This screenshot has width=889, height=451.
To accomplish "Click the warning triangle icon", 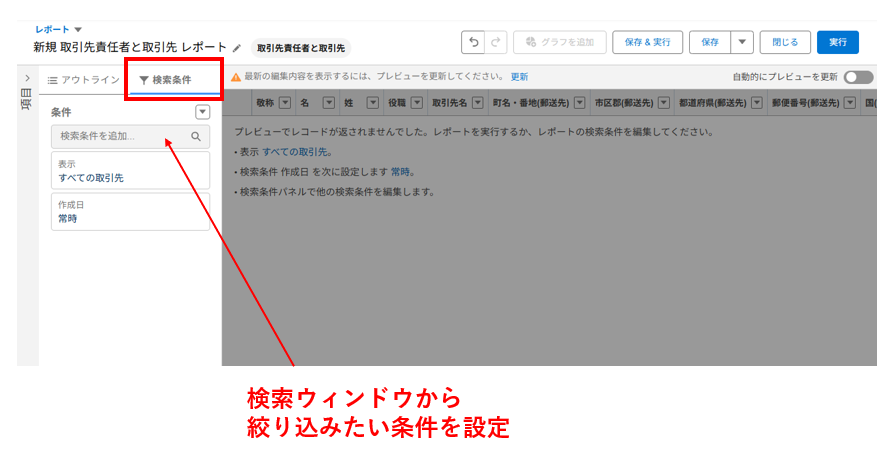I will tap(236, 77).
